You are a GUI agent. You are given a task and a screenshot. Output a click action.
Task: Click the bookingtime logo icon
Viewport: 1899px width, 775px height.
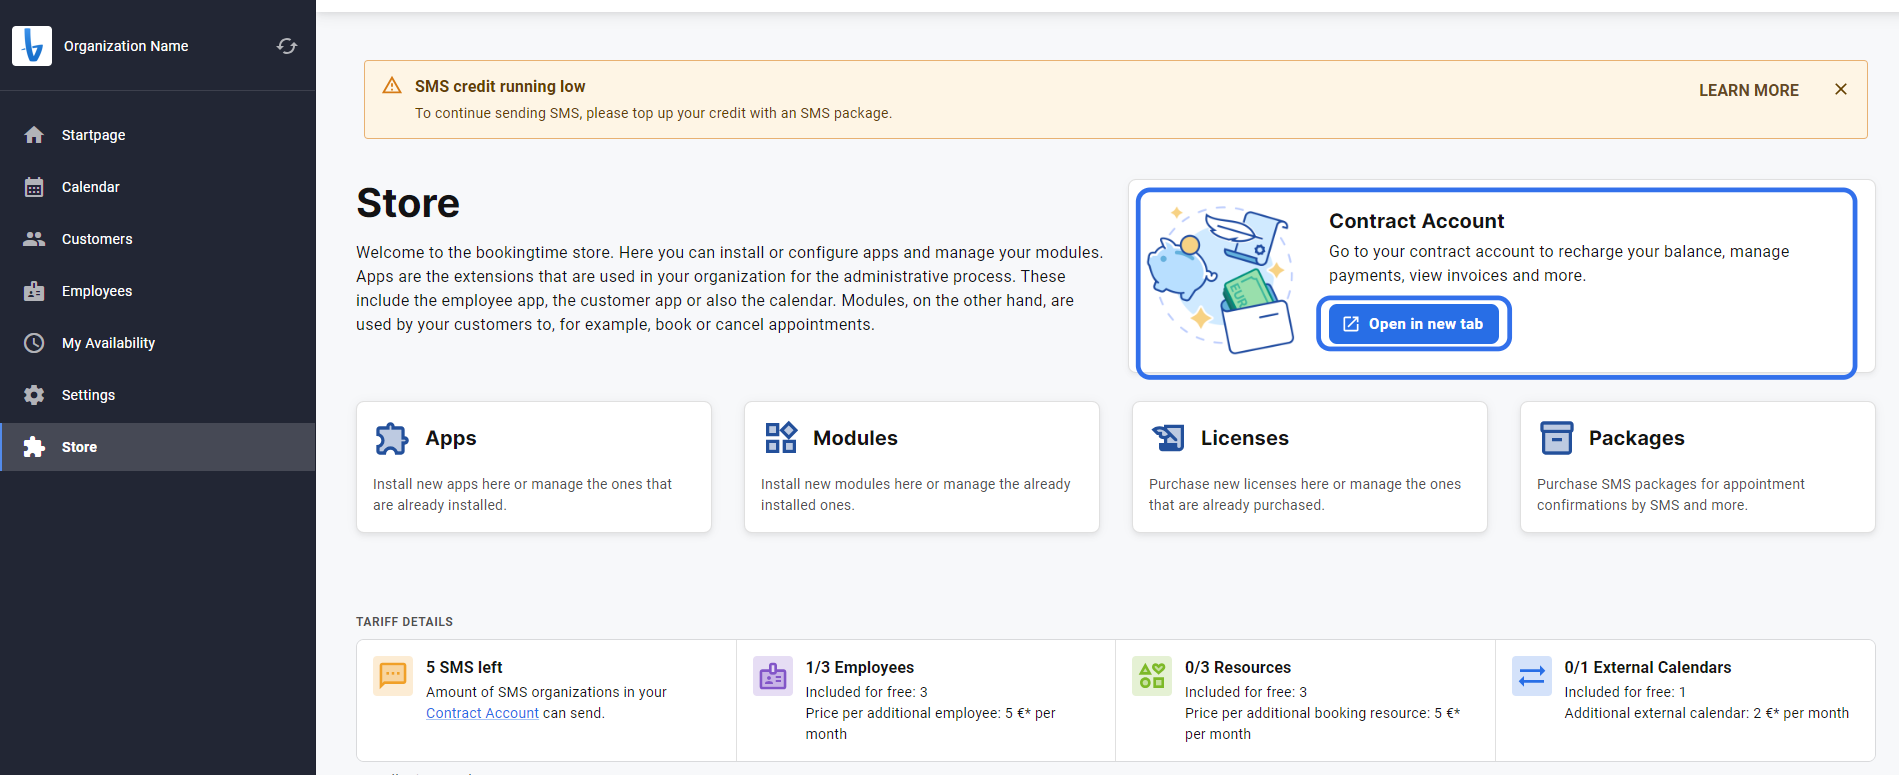(x=32, y=46)
